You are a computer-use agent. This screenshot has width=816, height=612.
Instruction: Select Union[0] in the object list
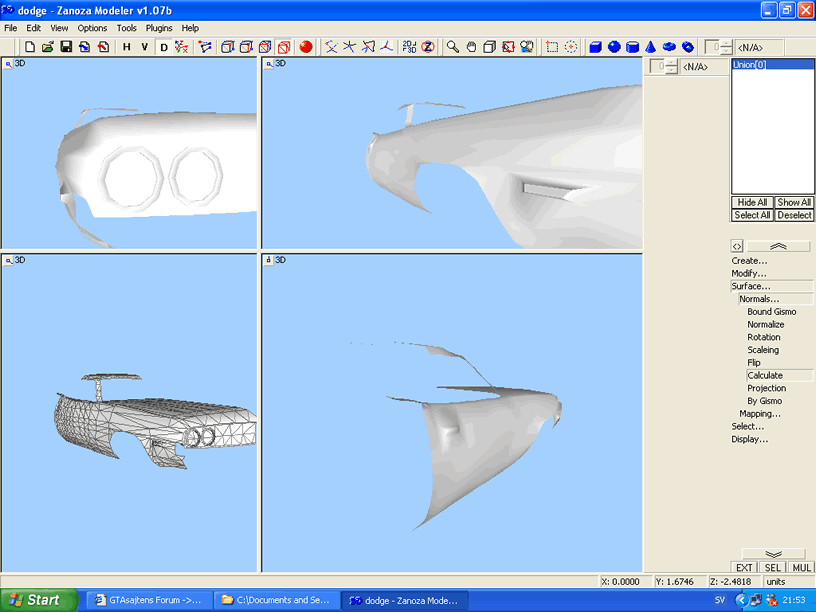(773, 65)
